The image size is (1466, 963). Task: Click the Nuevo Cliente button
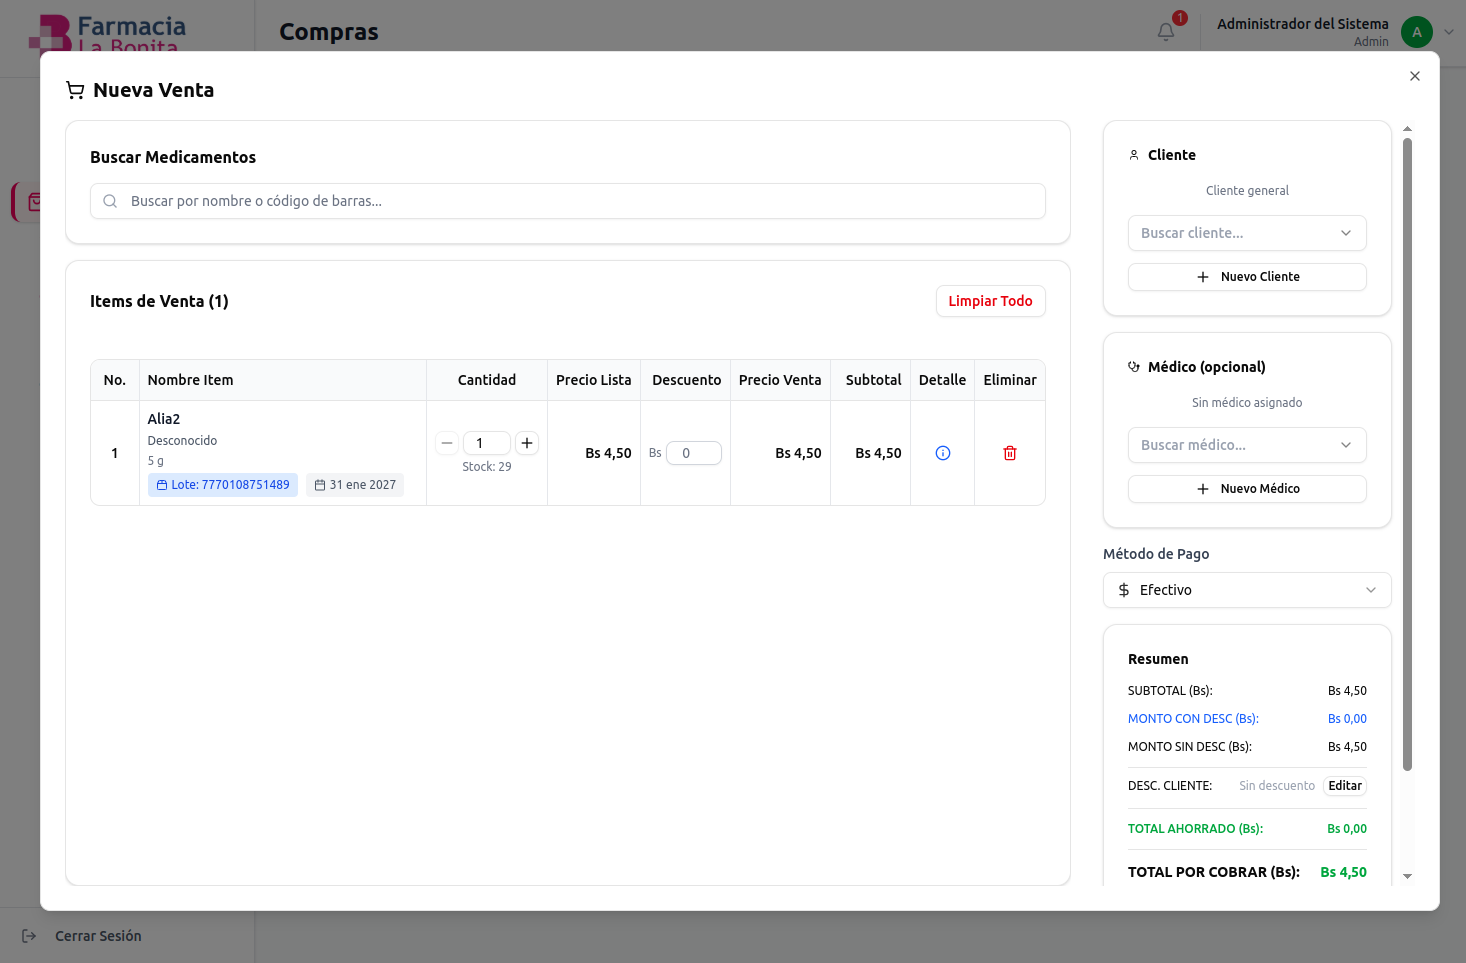[1246, 277]
